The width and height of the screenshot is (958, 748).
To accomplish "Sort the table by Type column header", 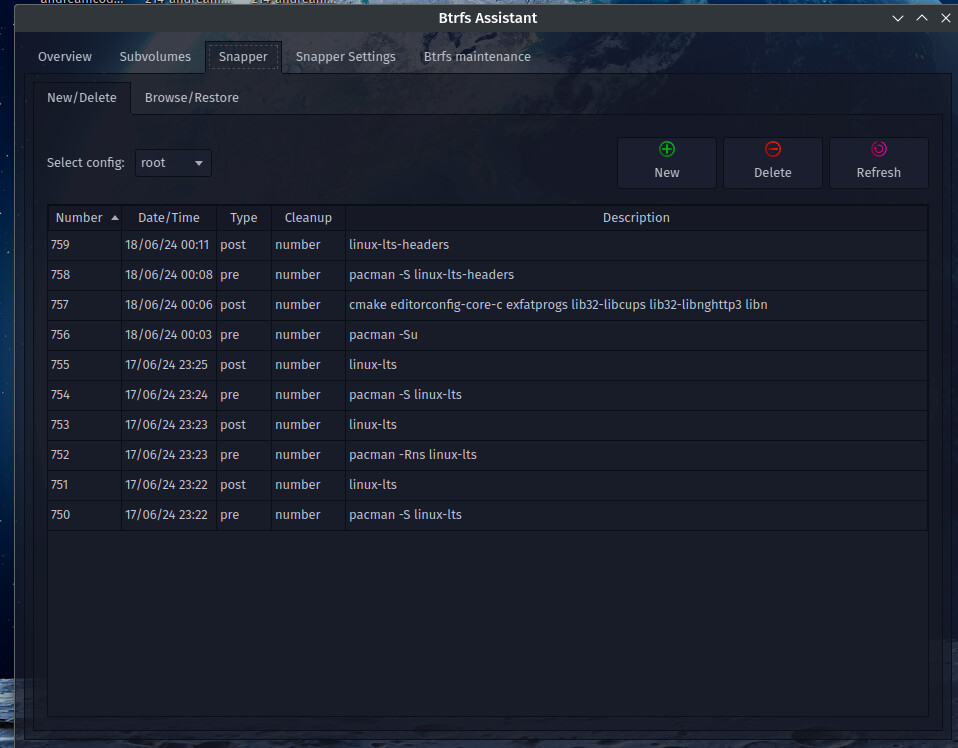I will coord(244,218).
